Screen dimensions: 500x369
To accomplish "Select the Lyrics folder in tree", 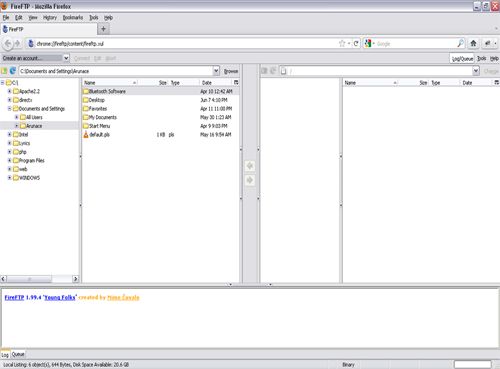I will tap(22, 143).
